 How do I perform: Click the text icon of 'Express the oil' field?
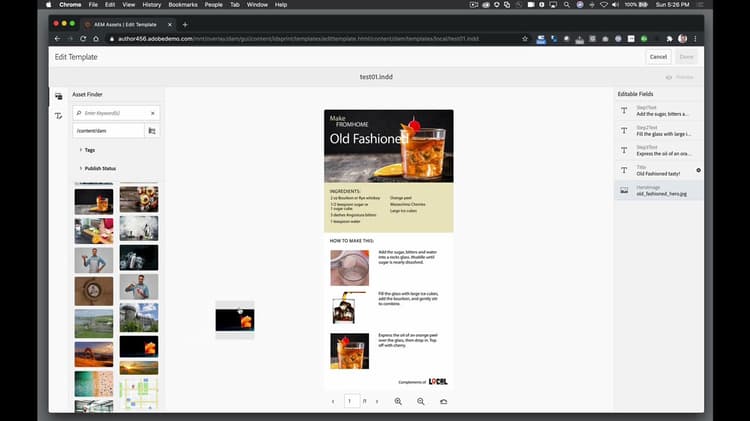[x=624, y=150]
